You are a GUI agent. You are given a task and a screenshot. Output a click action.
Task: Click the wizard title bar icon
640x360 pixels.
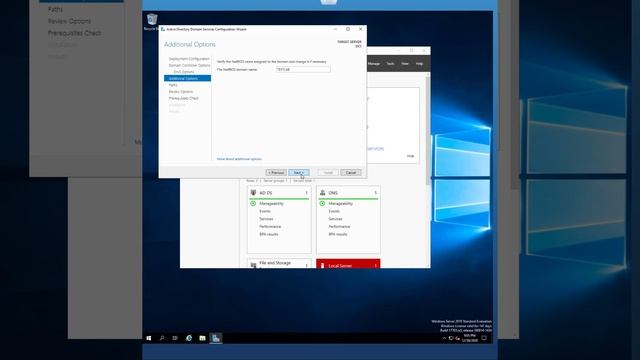(x=163, y=29)
